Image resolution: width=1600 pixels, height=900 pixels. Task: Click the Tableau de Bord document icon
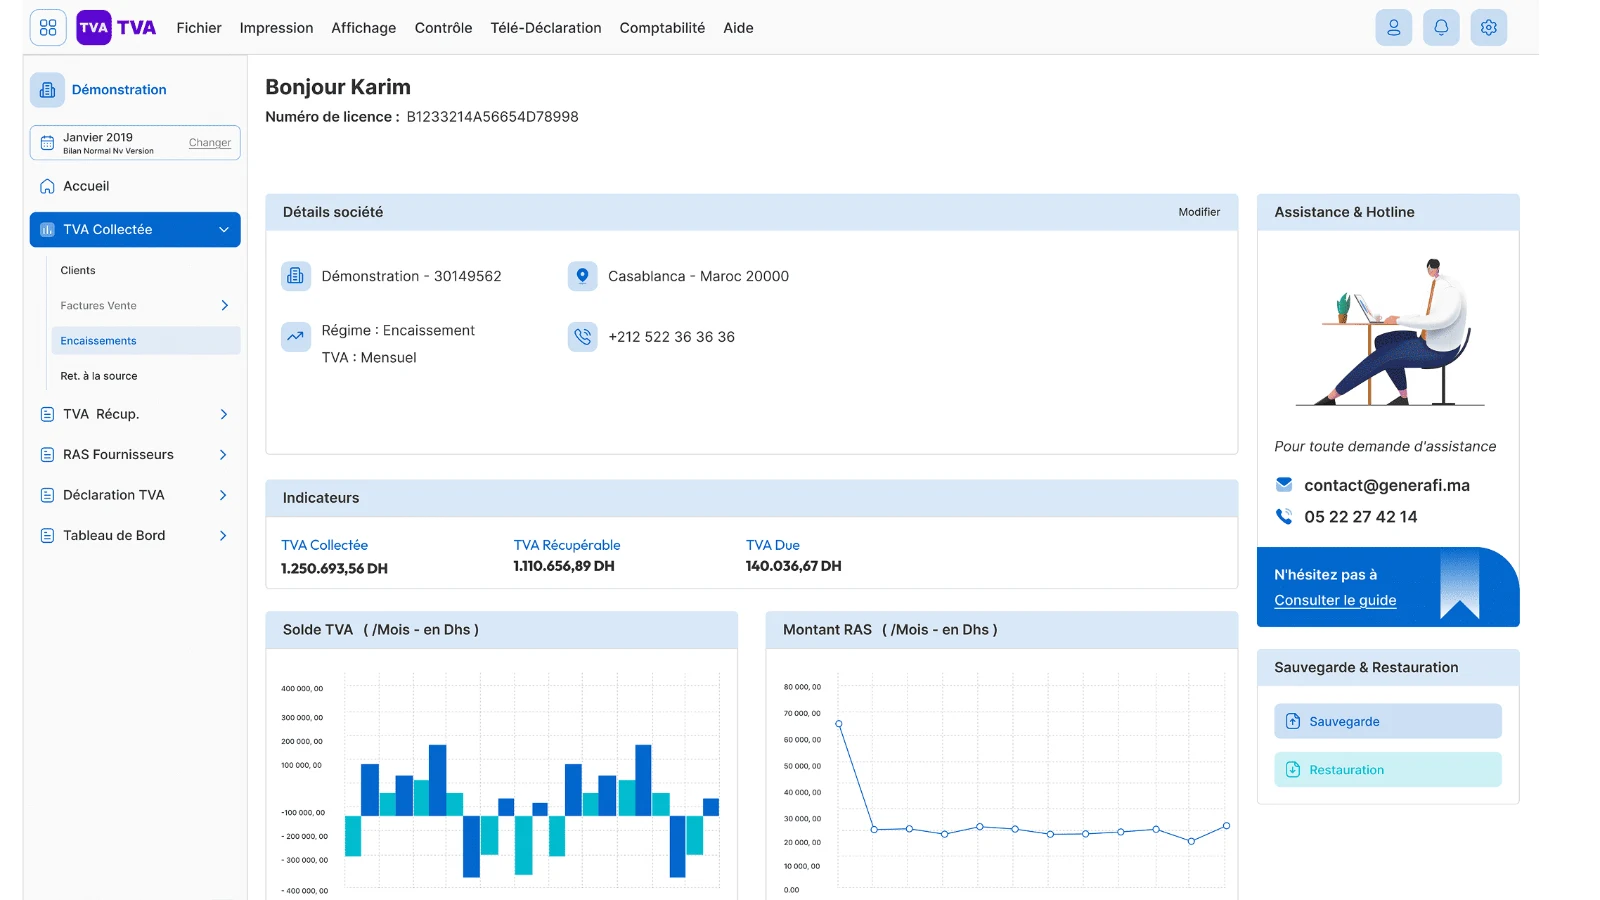[47, 536]
